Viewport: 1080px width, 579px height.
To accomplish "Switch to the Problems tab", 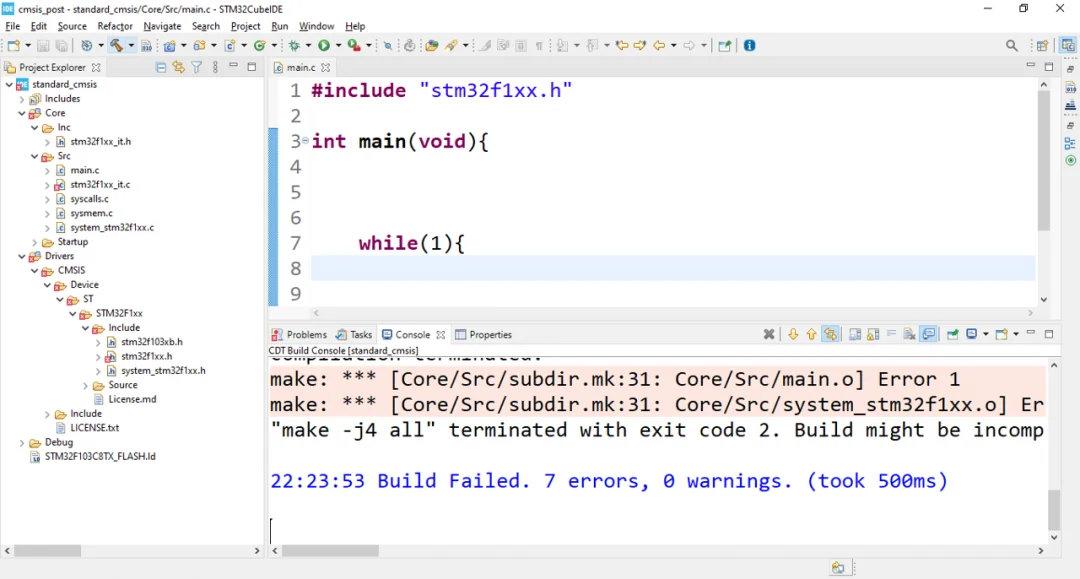I will [x=299, y=335].
